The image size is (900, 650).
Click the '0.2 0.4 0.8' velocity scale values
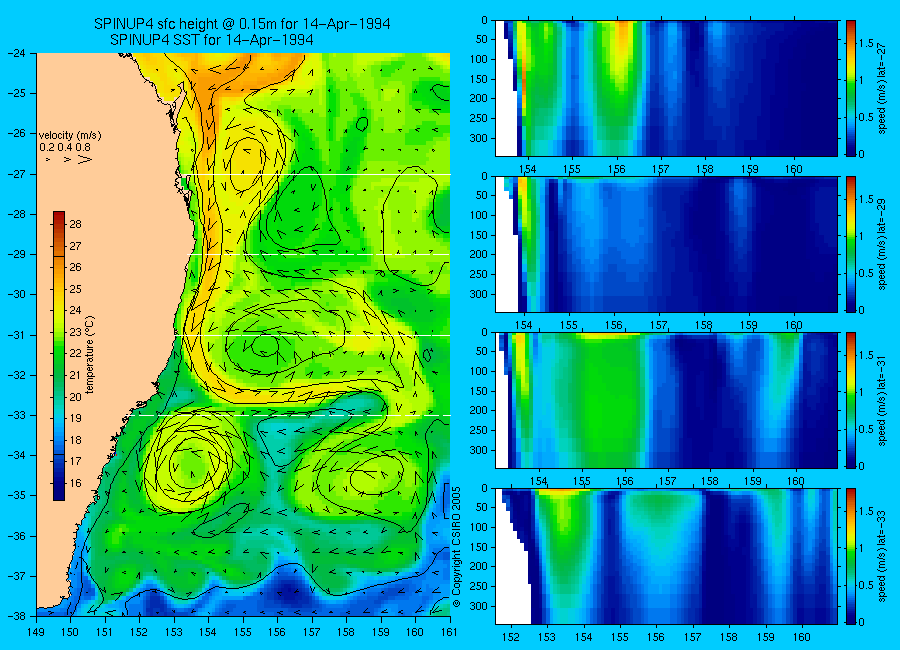65,147
